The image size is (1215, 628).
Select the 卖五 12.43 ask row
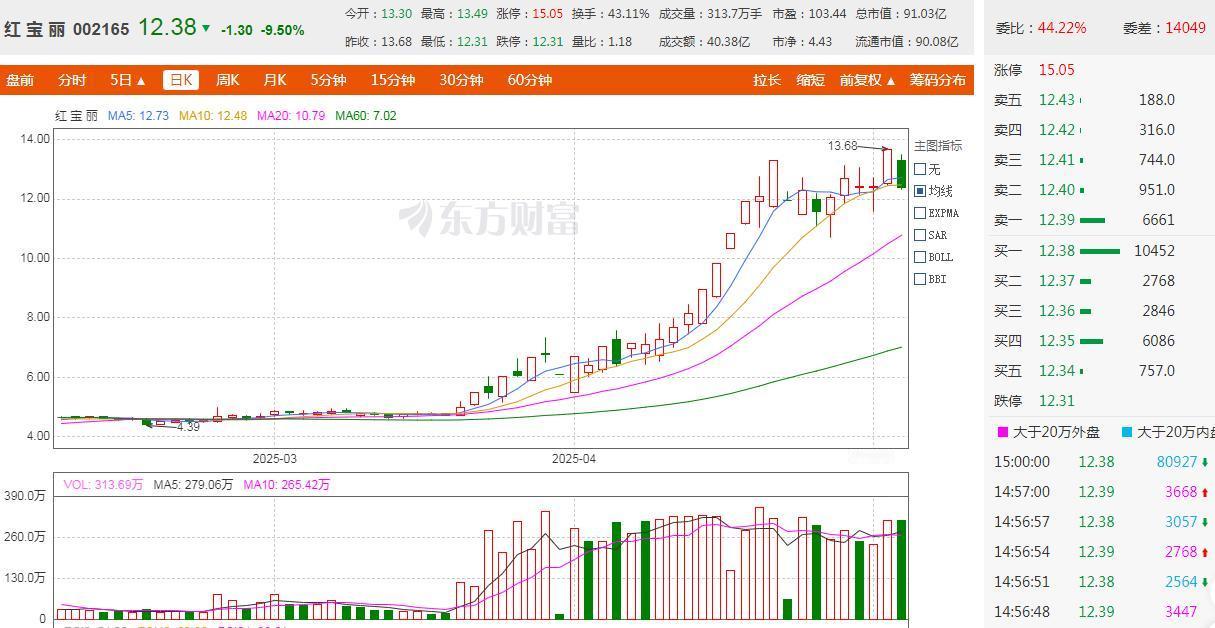point(1098,100)
